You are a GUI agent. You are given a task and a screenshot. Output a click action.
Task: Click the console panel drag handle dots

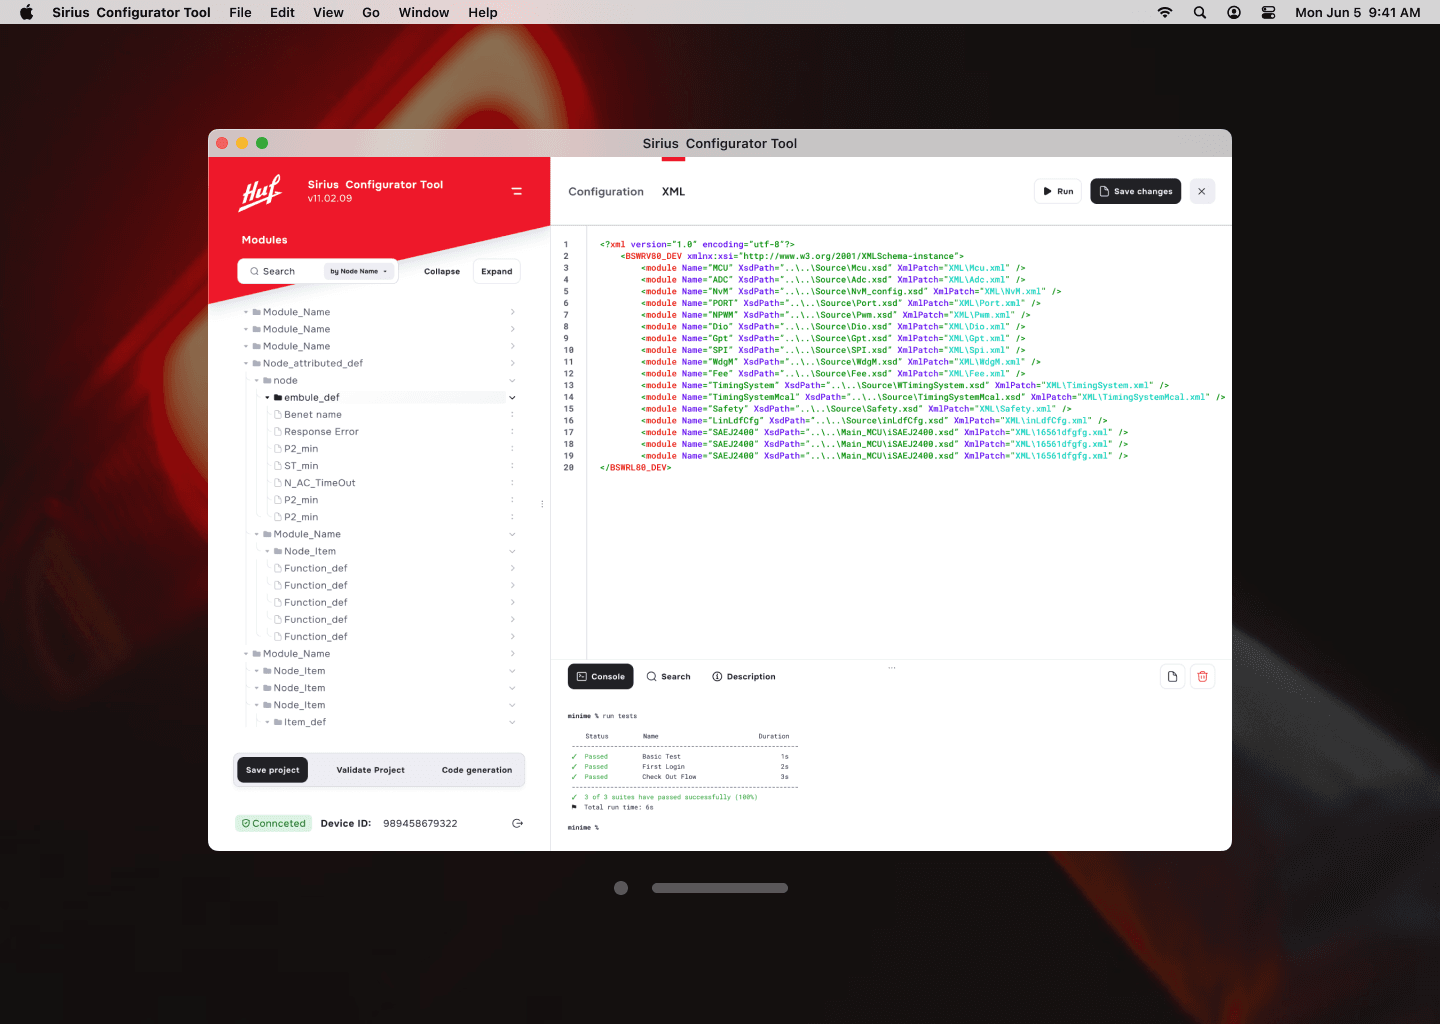[x=892, y=667]
